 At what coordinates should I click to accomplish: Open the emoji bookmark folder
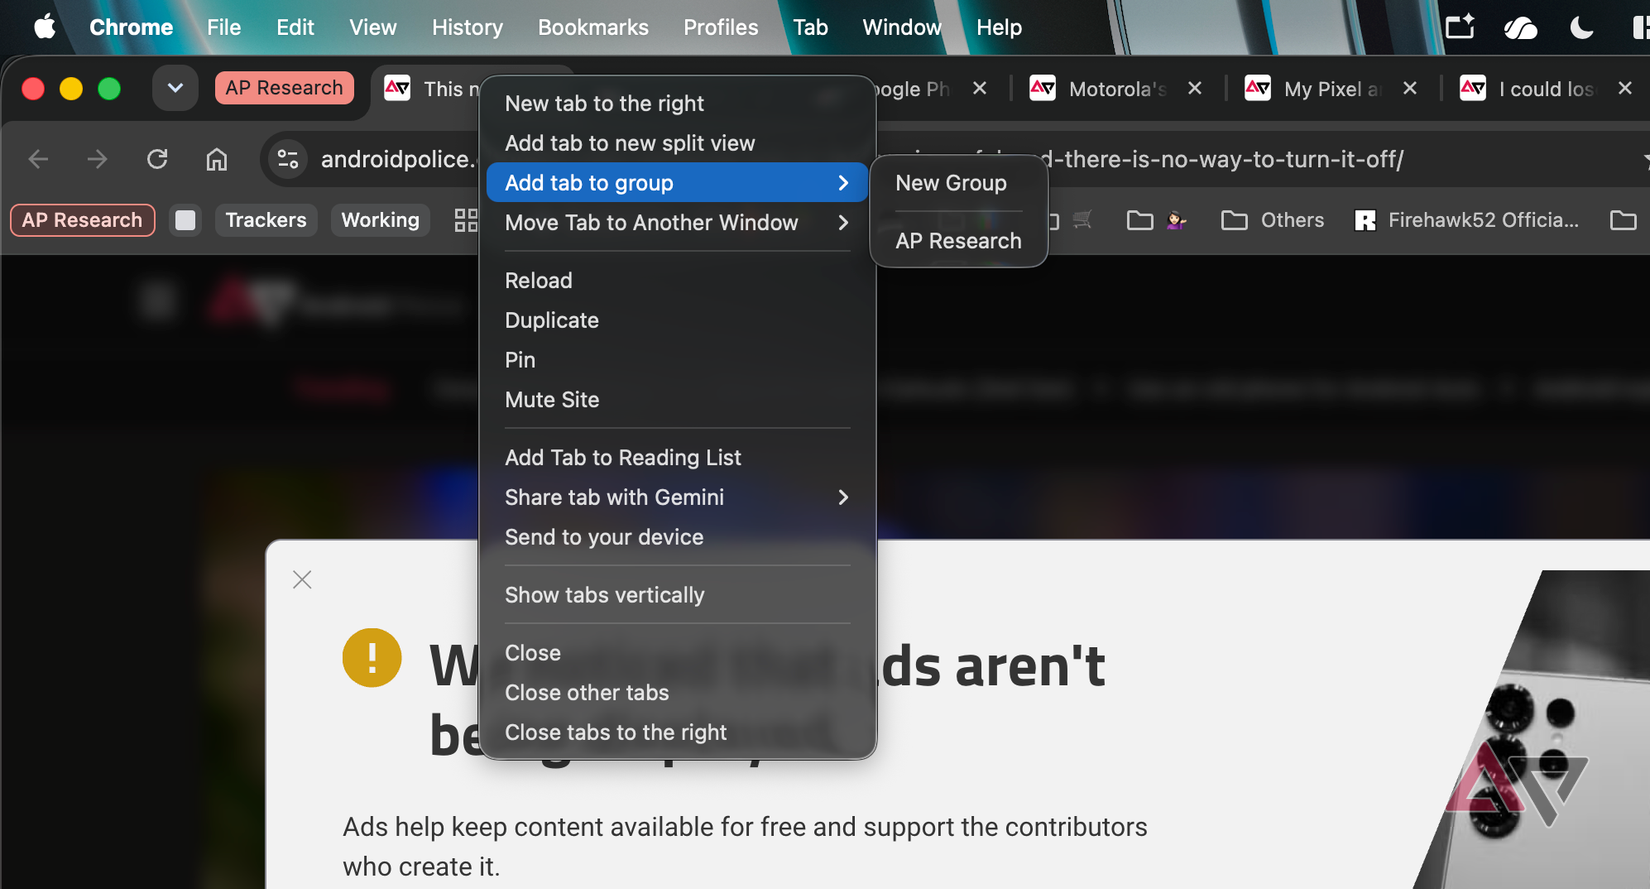pos(1156,220)
